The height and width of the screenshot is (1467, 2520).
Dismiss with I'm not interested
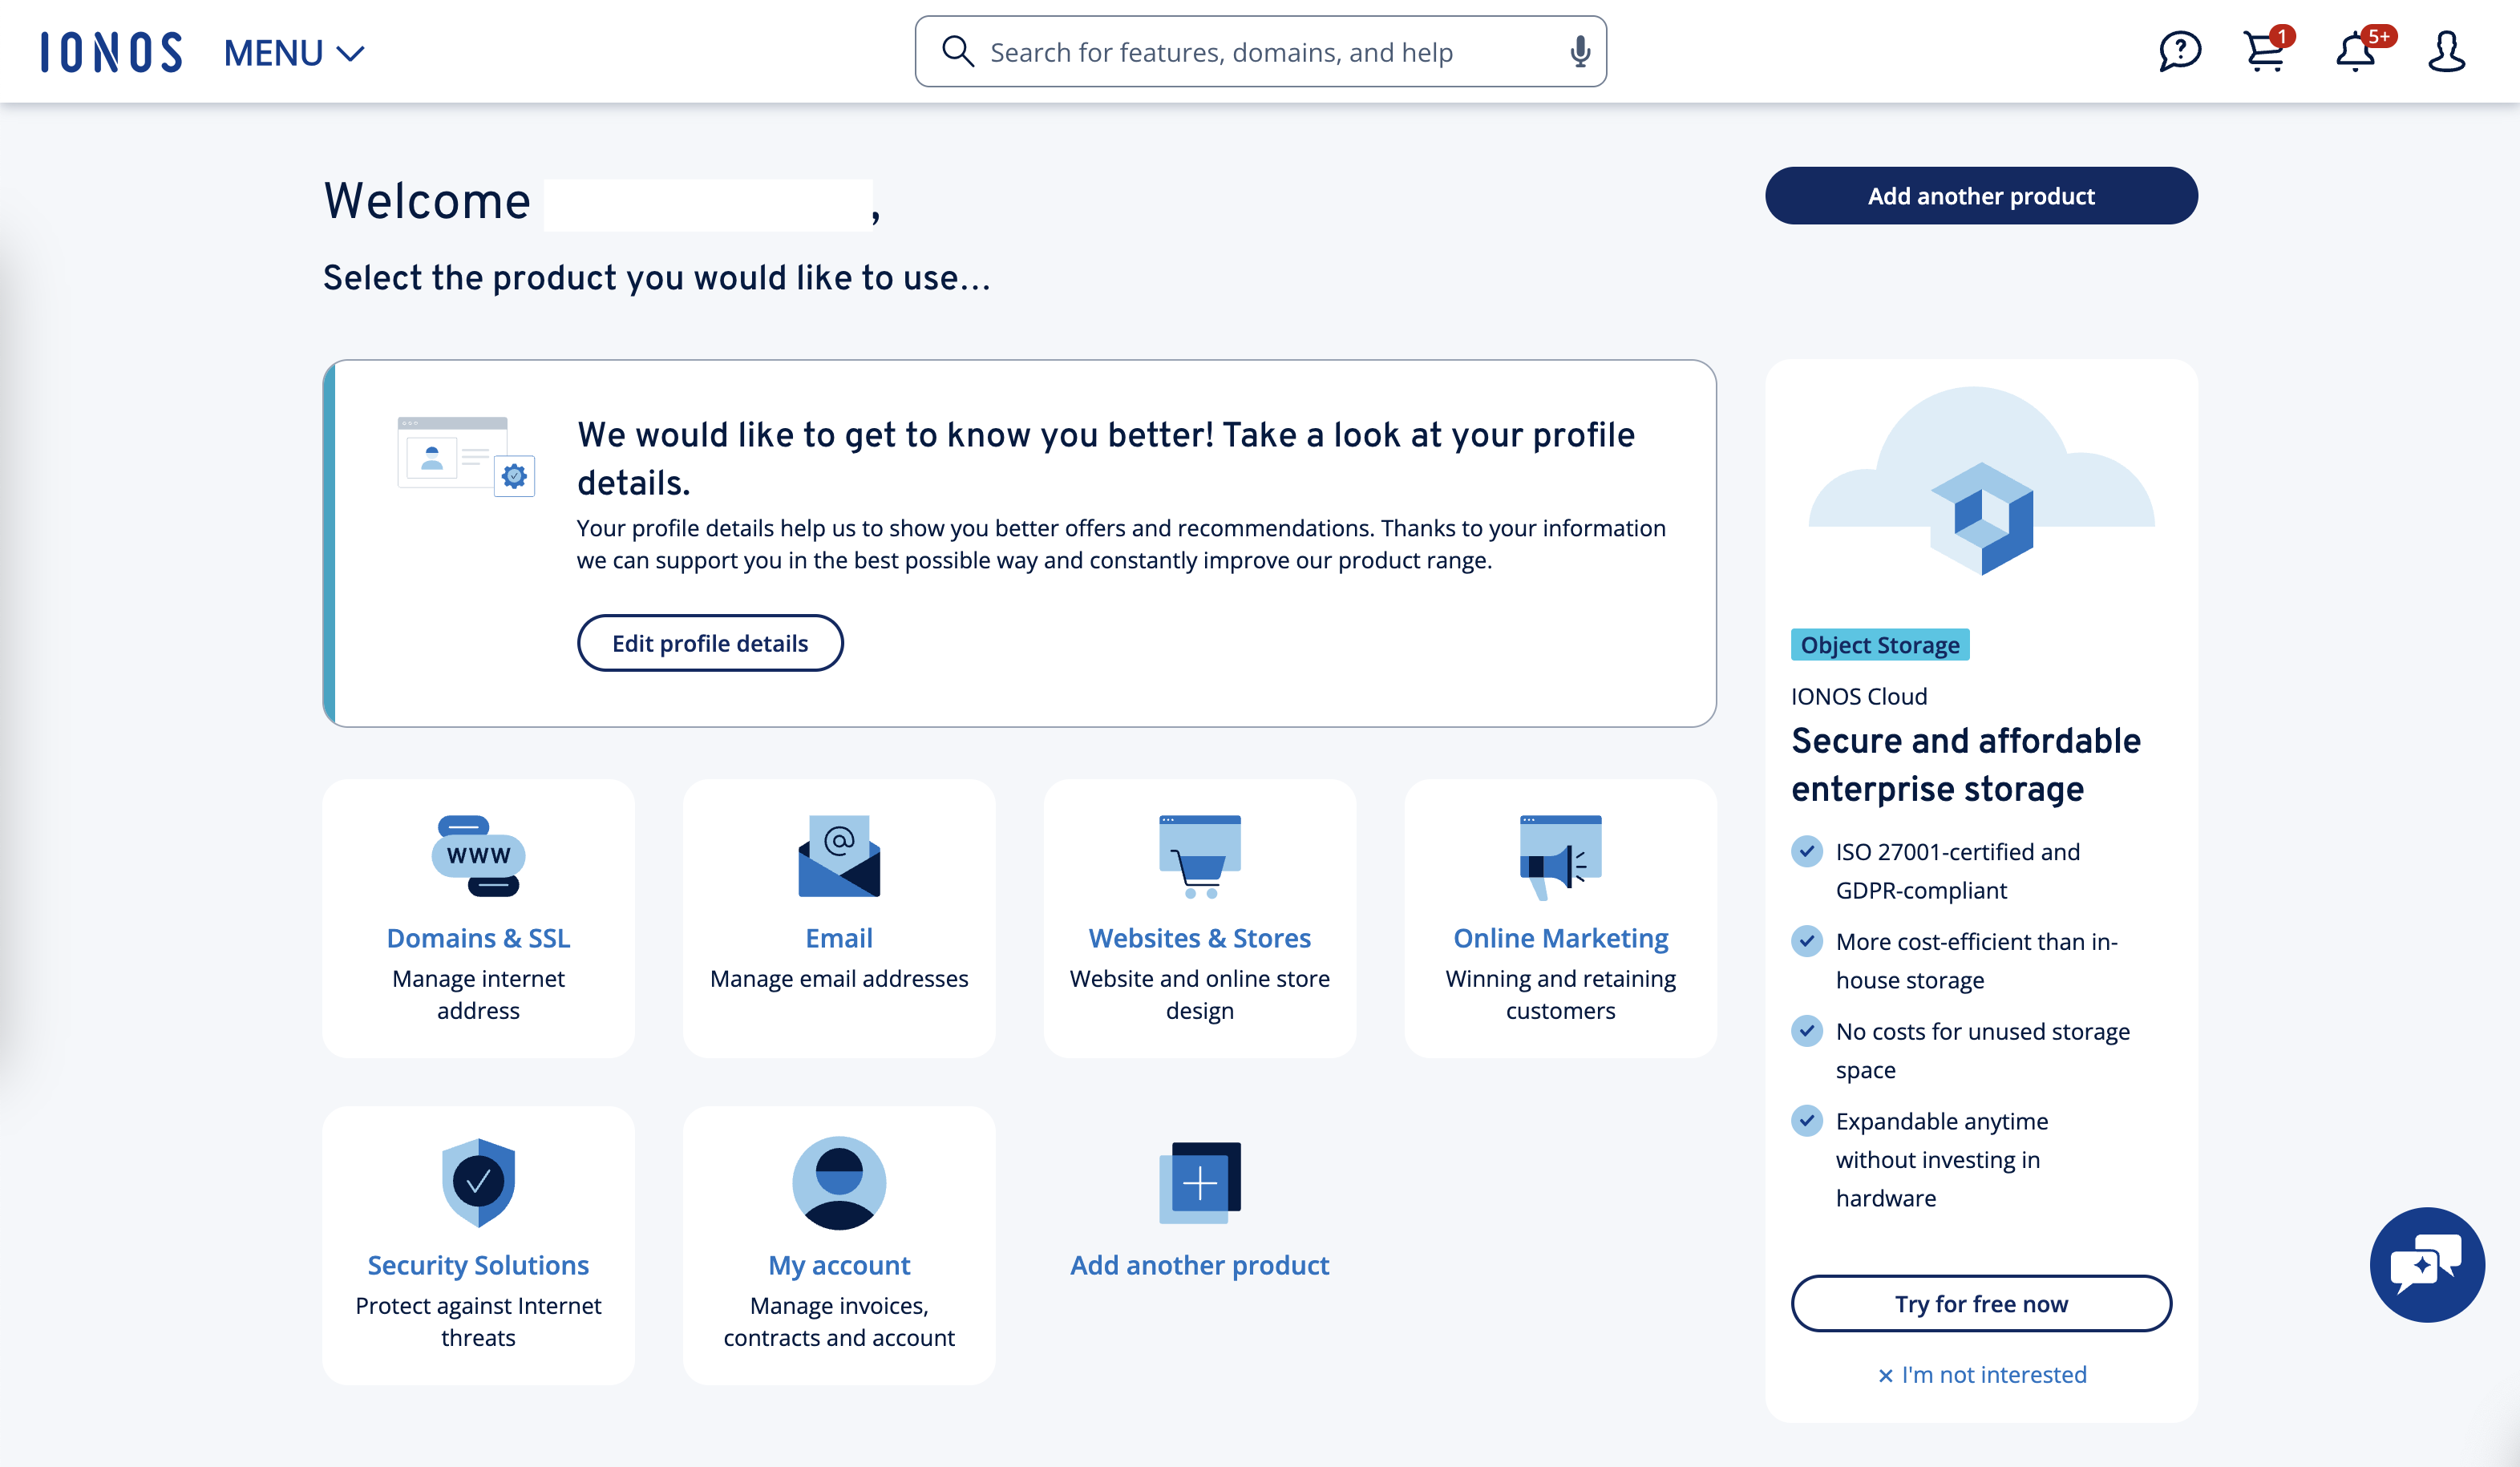coord(1982,1374)
